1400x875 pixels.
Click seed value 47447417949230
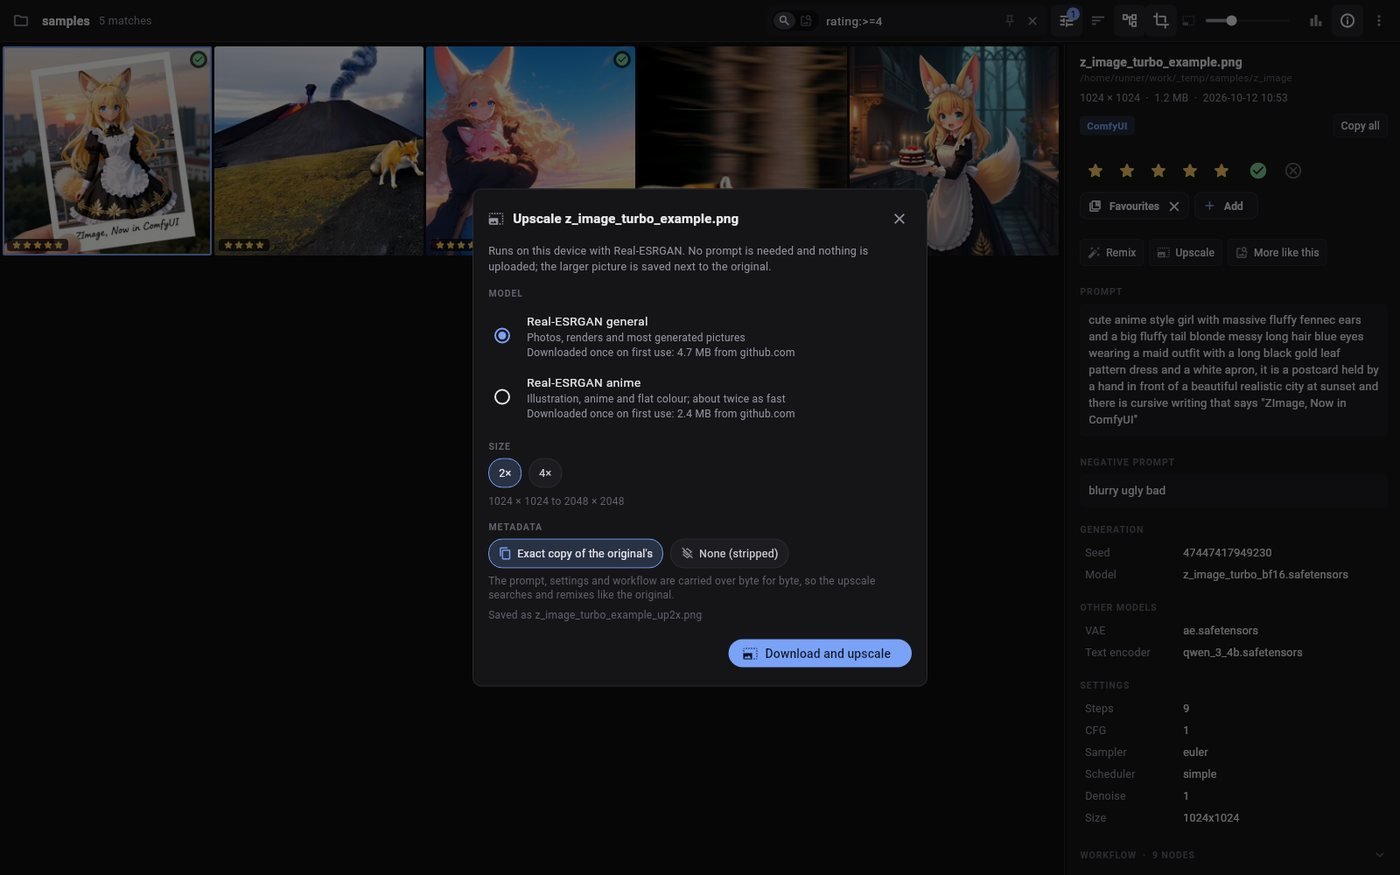(x=1227, y=552)
